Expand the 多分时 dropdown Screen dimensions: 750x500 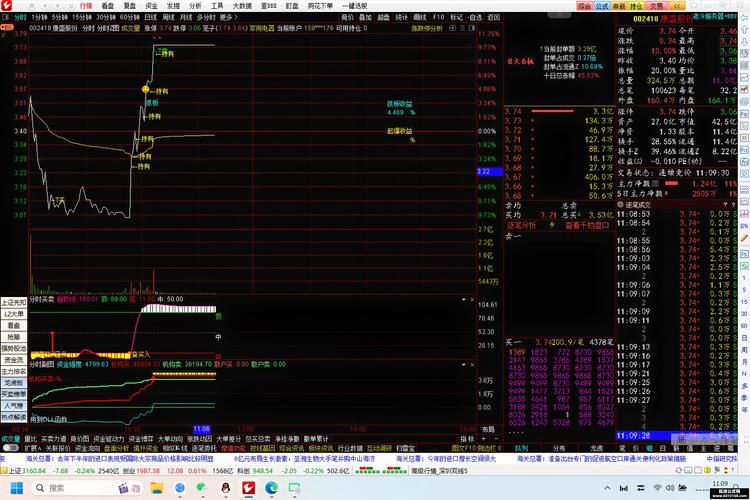click(x=207, y=17)
